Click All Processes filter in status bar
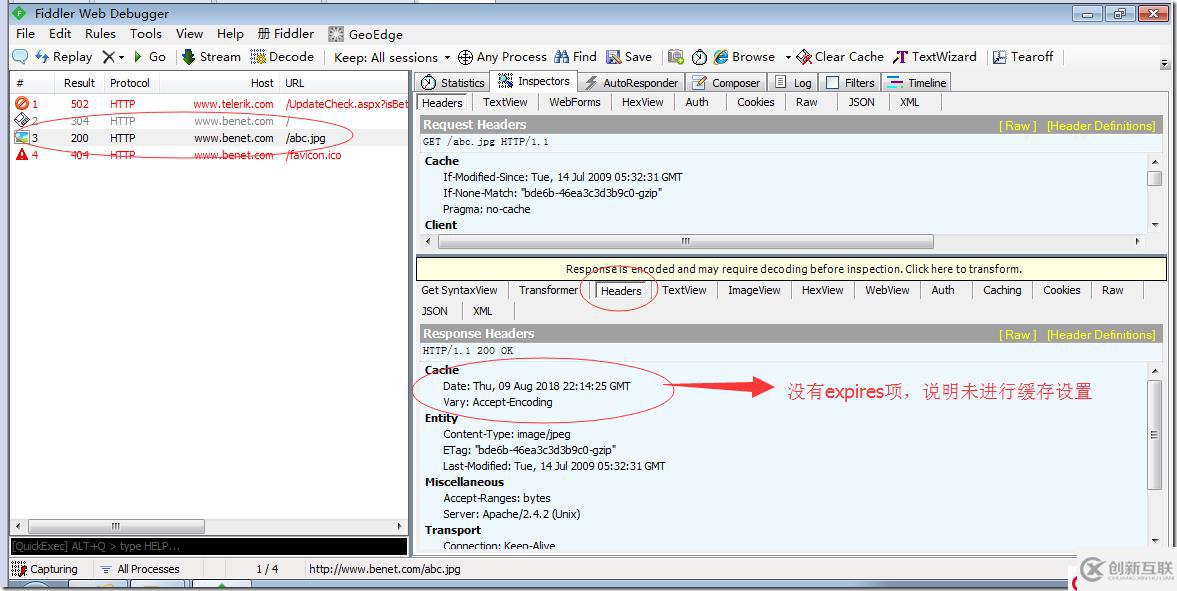The image size is (1177, 591). (140, 569)
